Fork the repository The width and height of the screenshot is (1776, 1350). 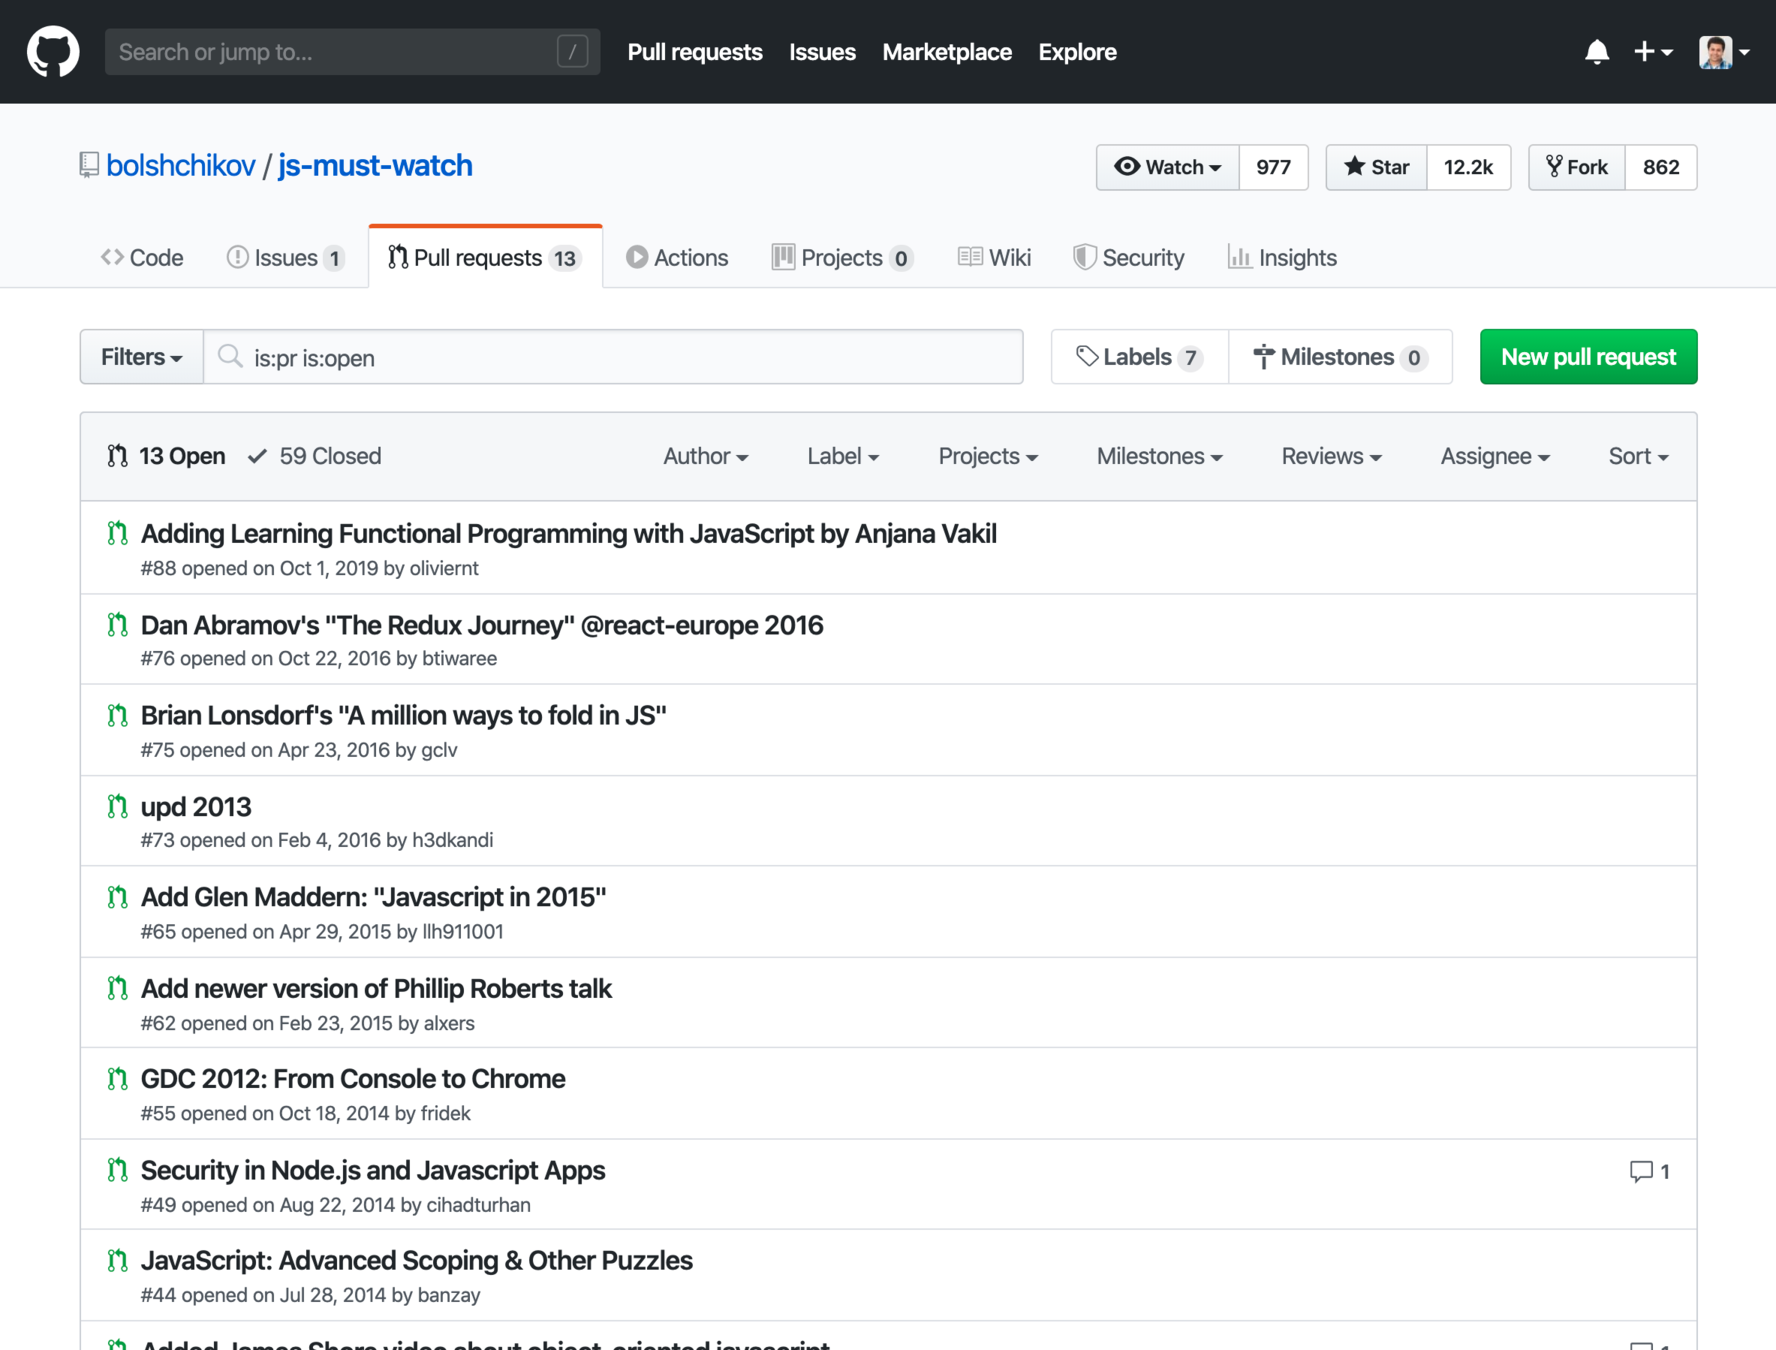click(1577, 167)
